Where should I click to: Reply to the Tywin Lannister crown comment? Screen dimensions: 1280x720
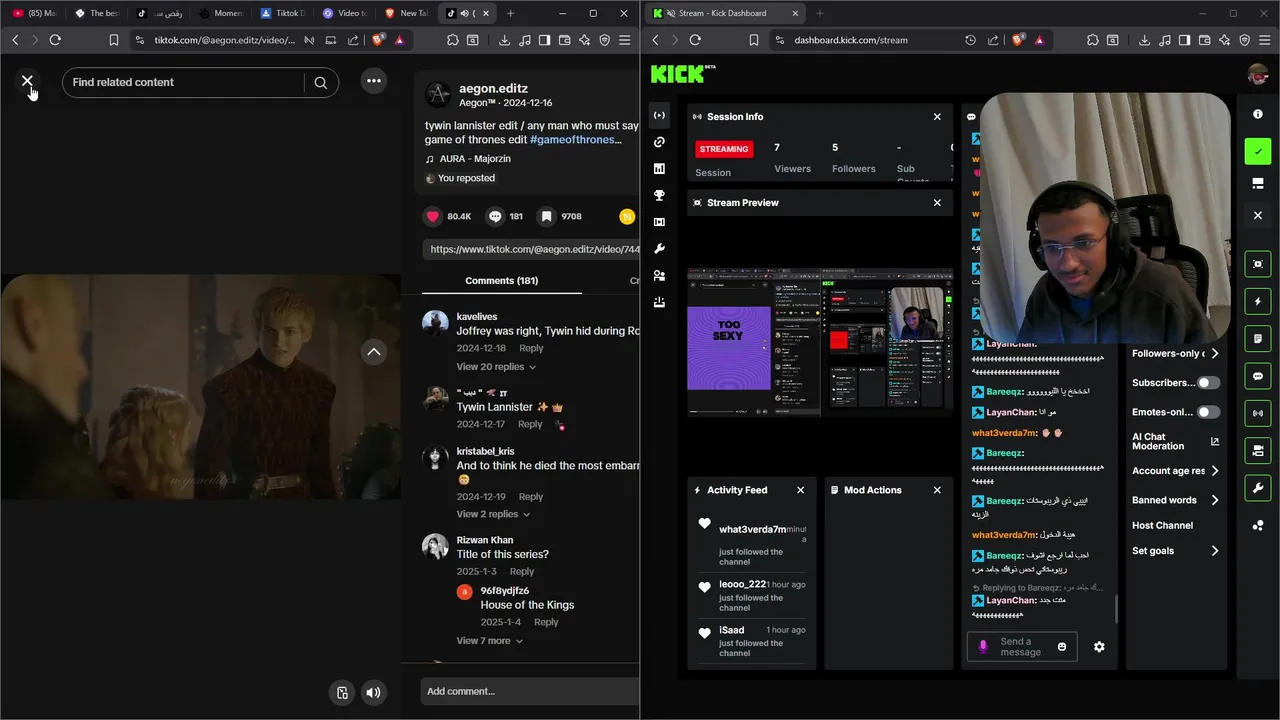(x=530, y=424)
